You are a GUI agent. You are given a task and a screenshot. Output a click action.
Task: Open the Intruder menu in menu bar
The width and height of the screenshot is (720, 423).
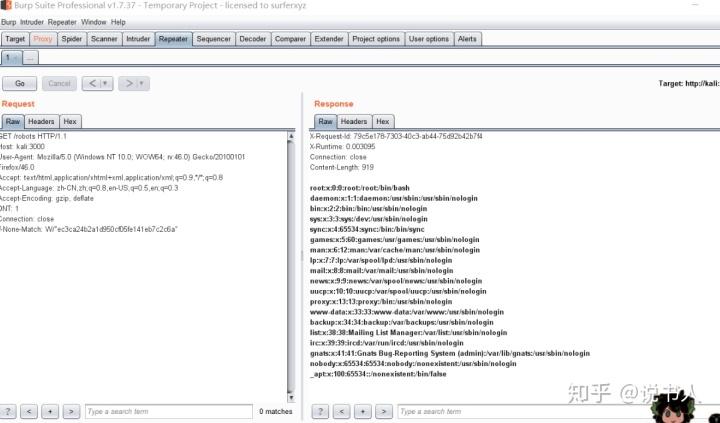click(x=32, y=22)
